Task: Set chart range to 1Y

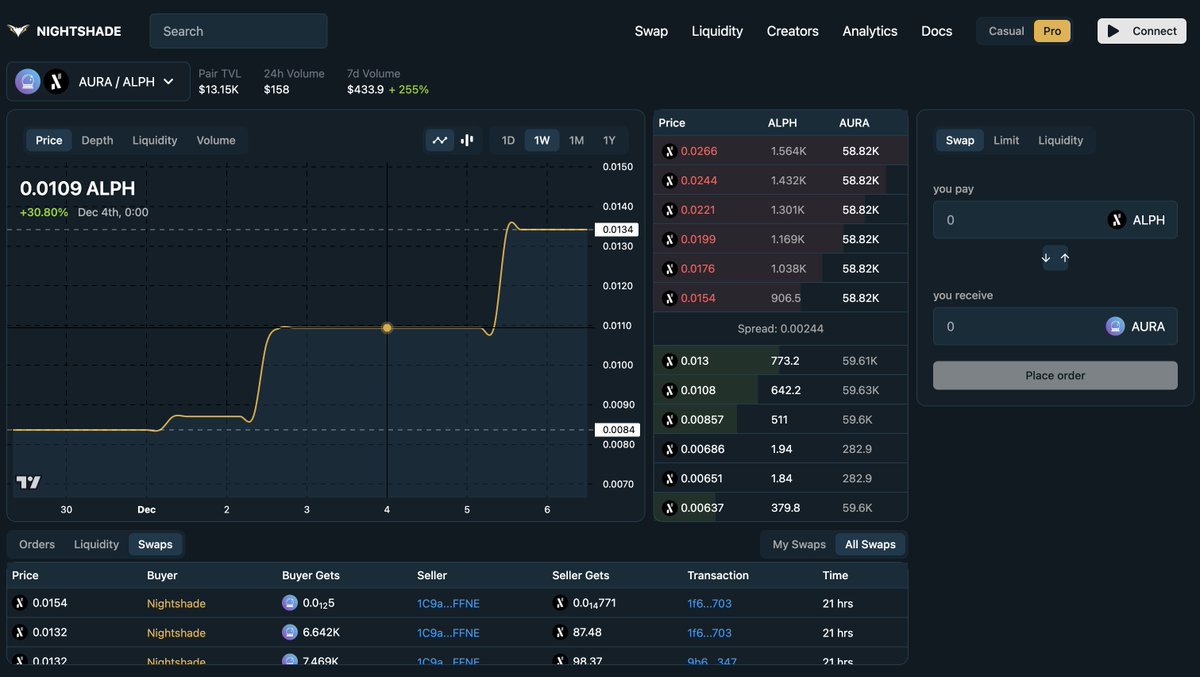Action: point(609,140)
